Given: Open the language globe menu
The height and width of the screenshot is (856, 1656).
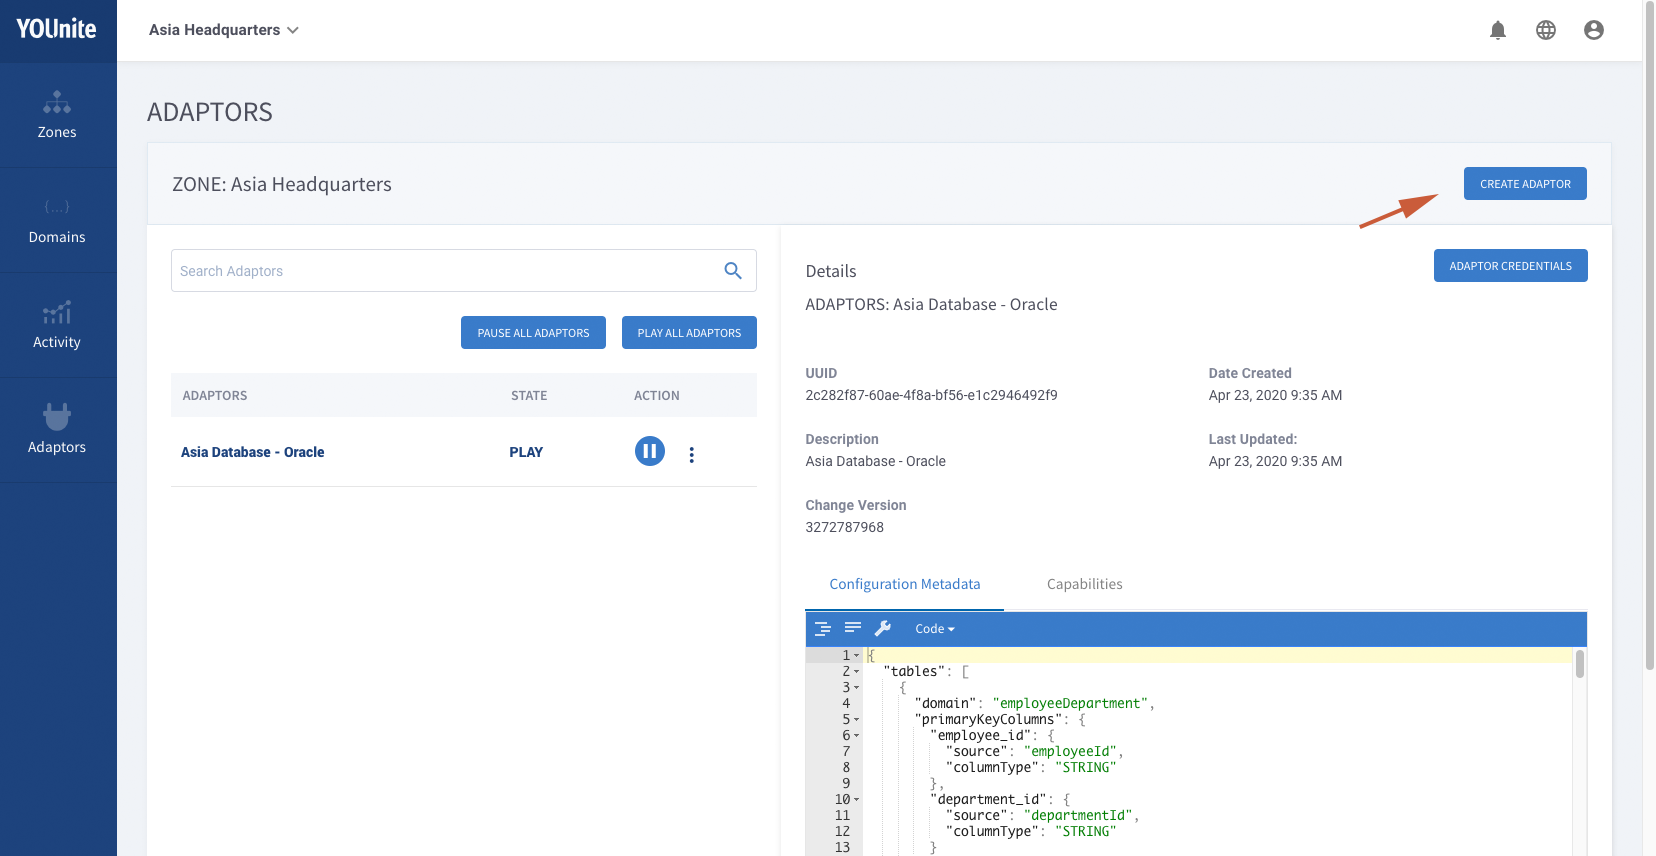Looking at the screenshot, I should (x=1546, y=30).
